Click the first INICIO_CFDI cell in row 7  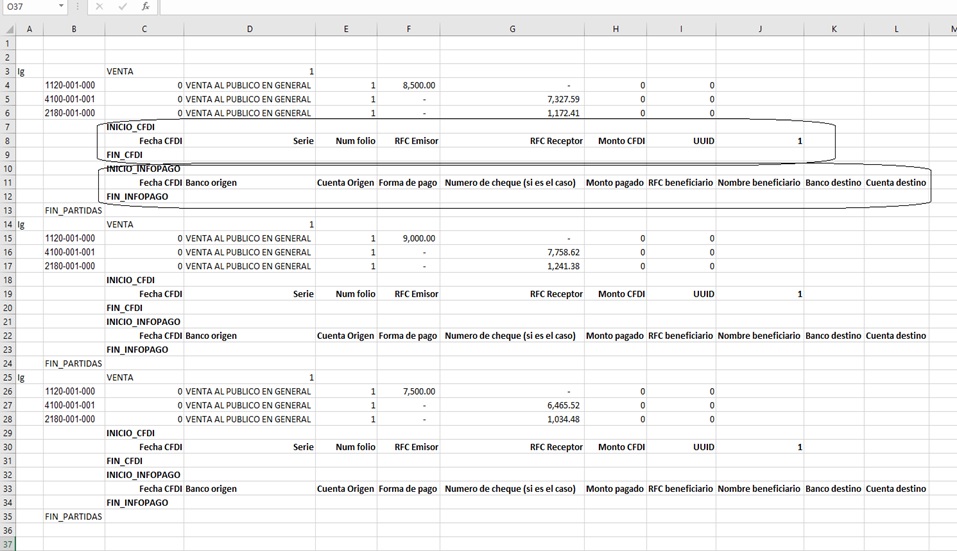pyautogui.click(x=143, y=127)
